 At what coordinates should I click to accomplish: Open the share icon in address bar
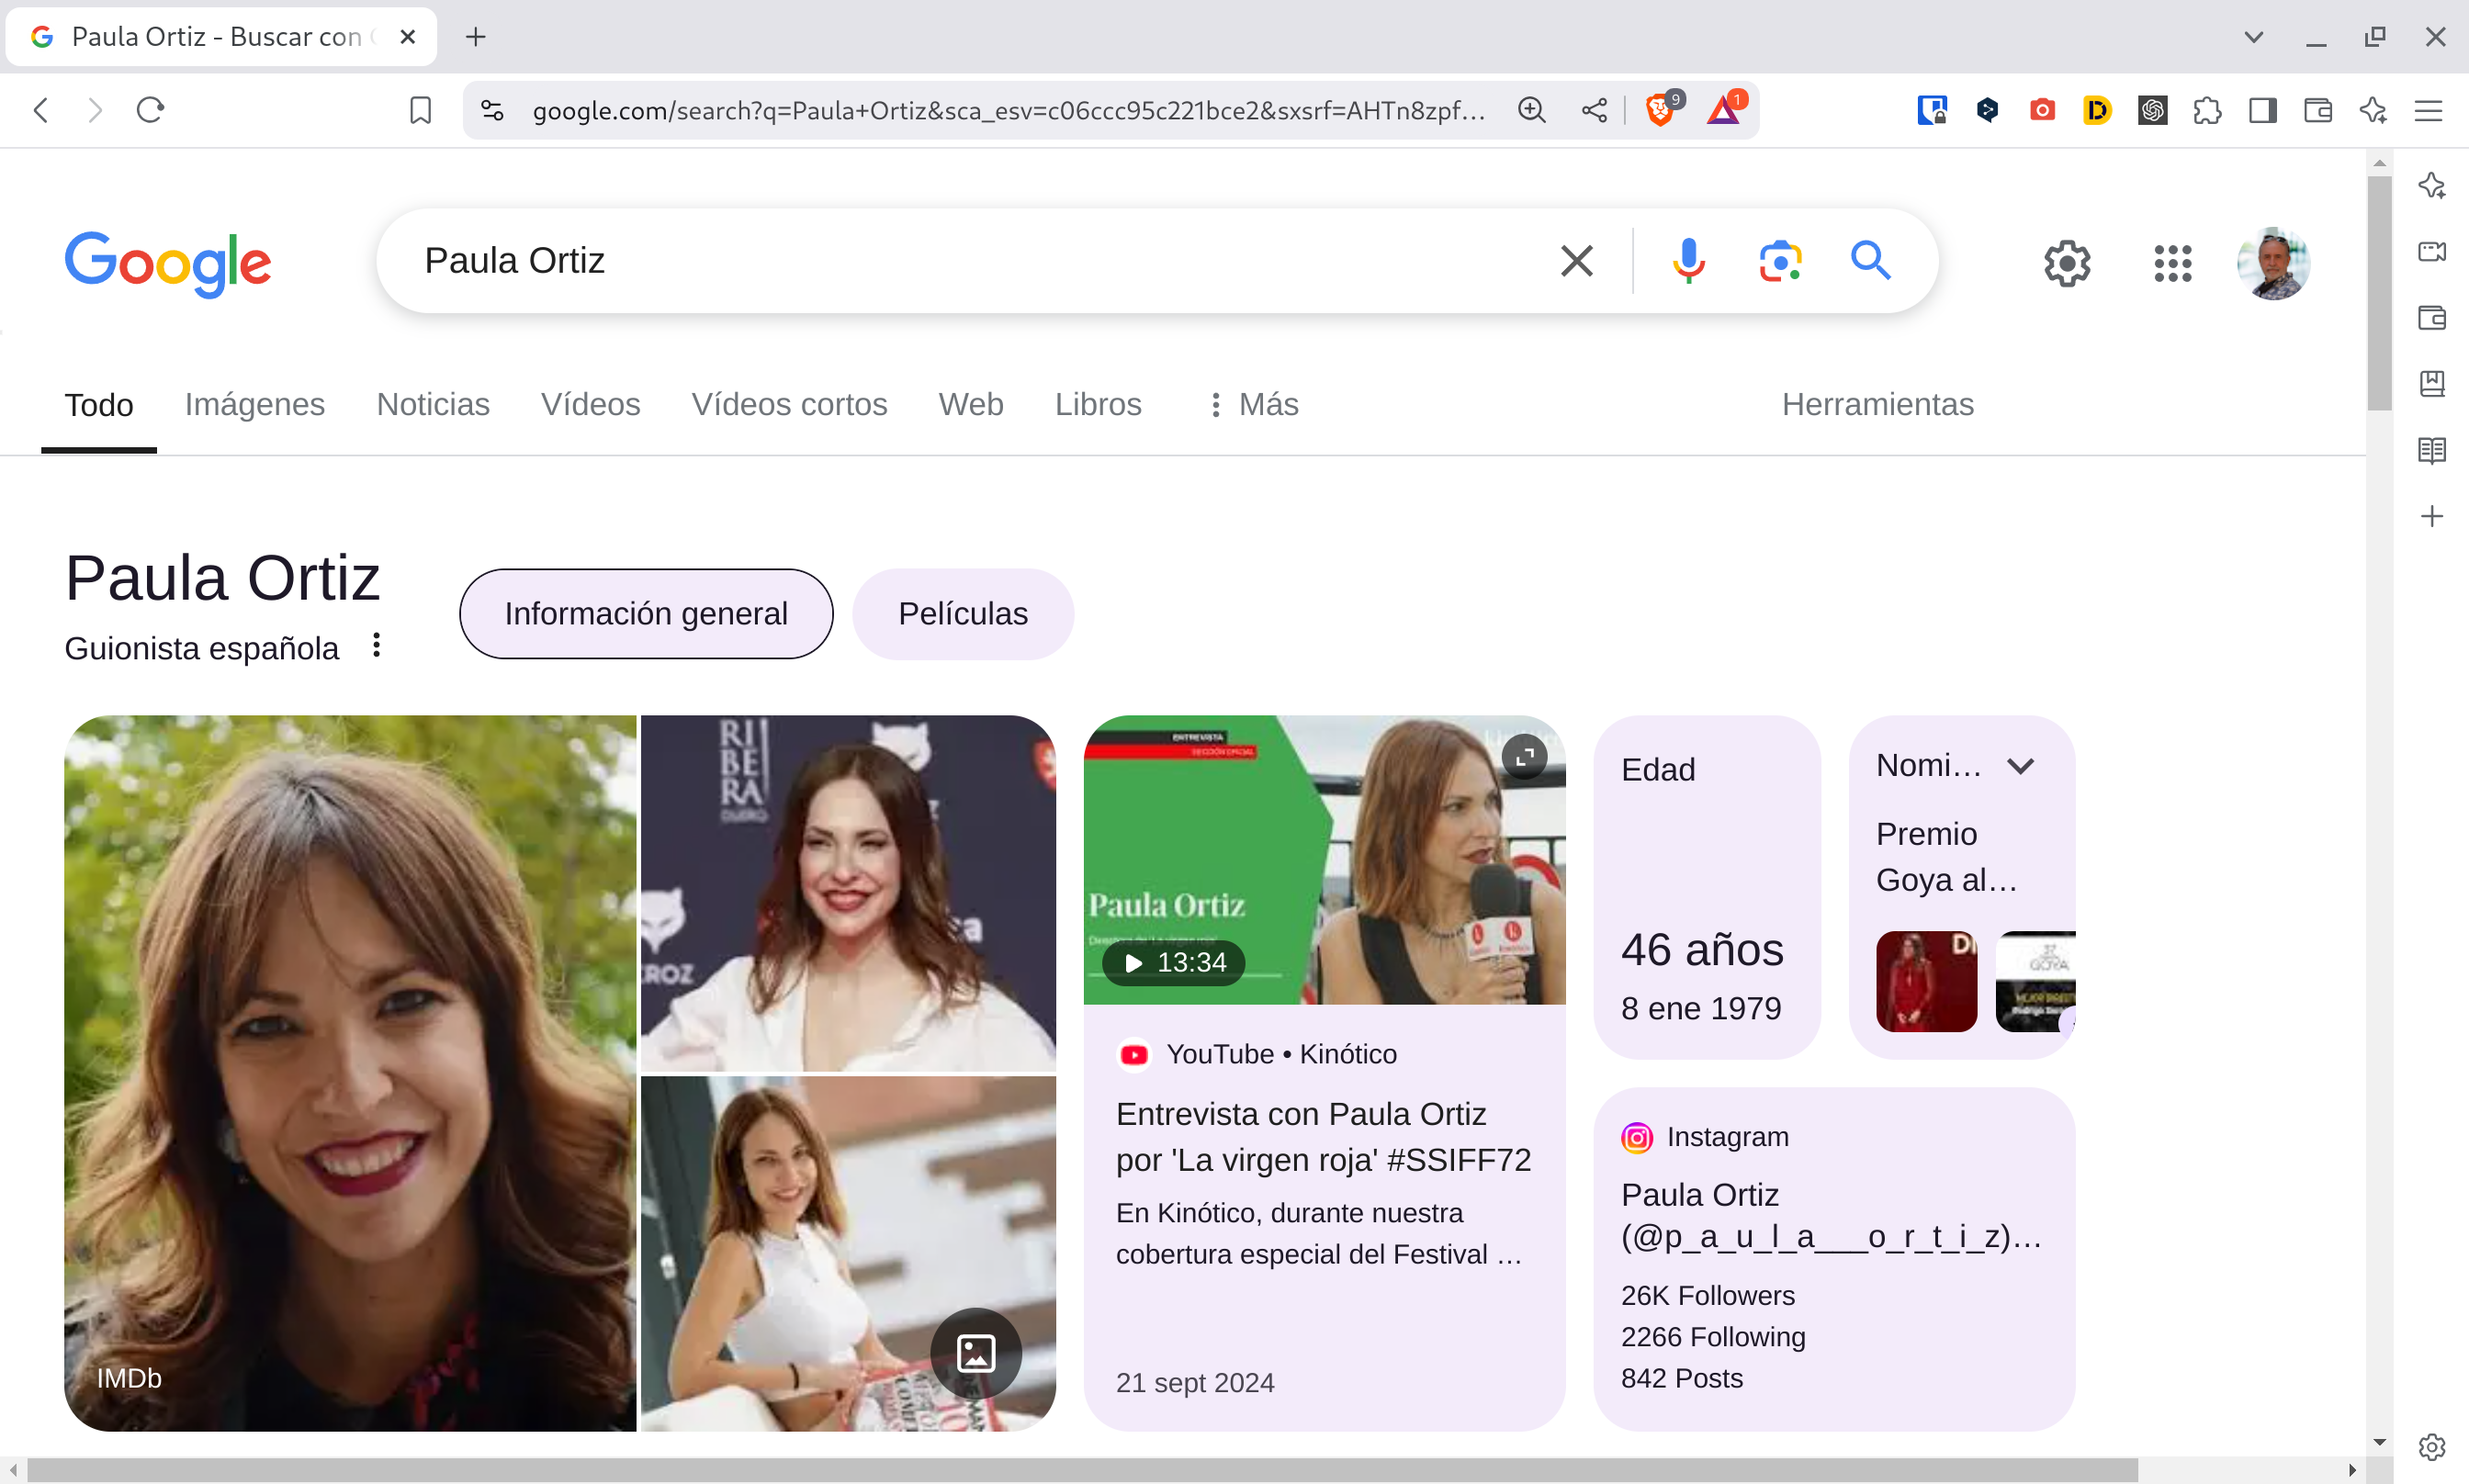coord(1594,110)
